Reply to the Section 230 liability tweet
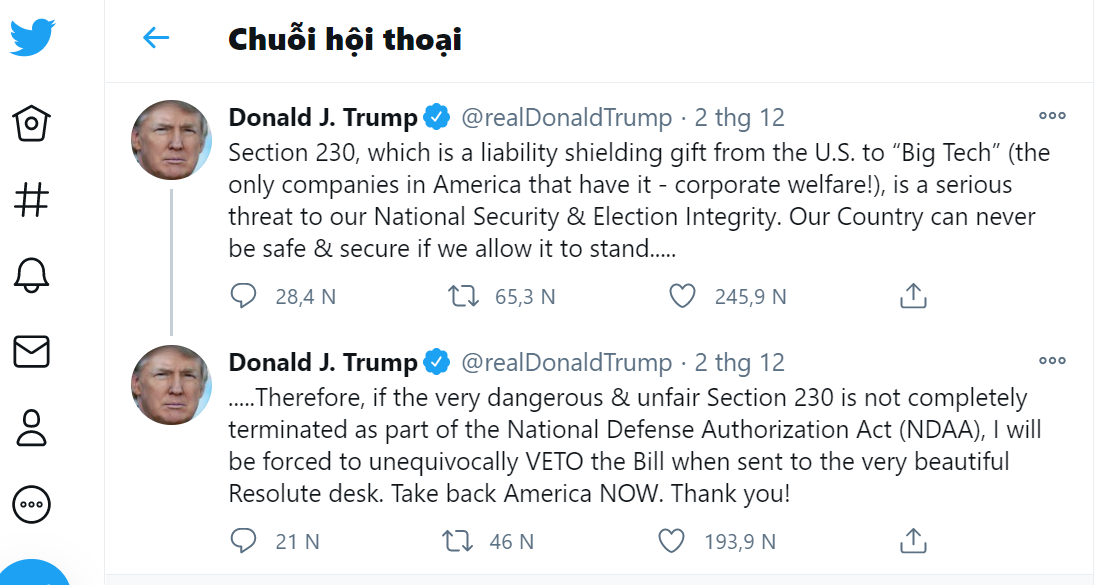Image resolution: width=1099 pixels, height=585 pixels. [x=244, y=296]
